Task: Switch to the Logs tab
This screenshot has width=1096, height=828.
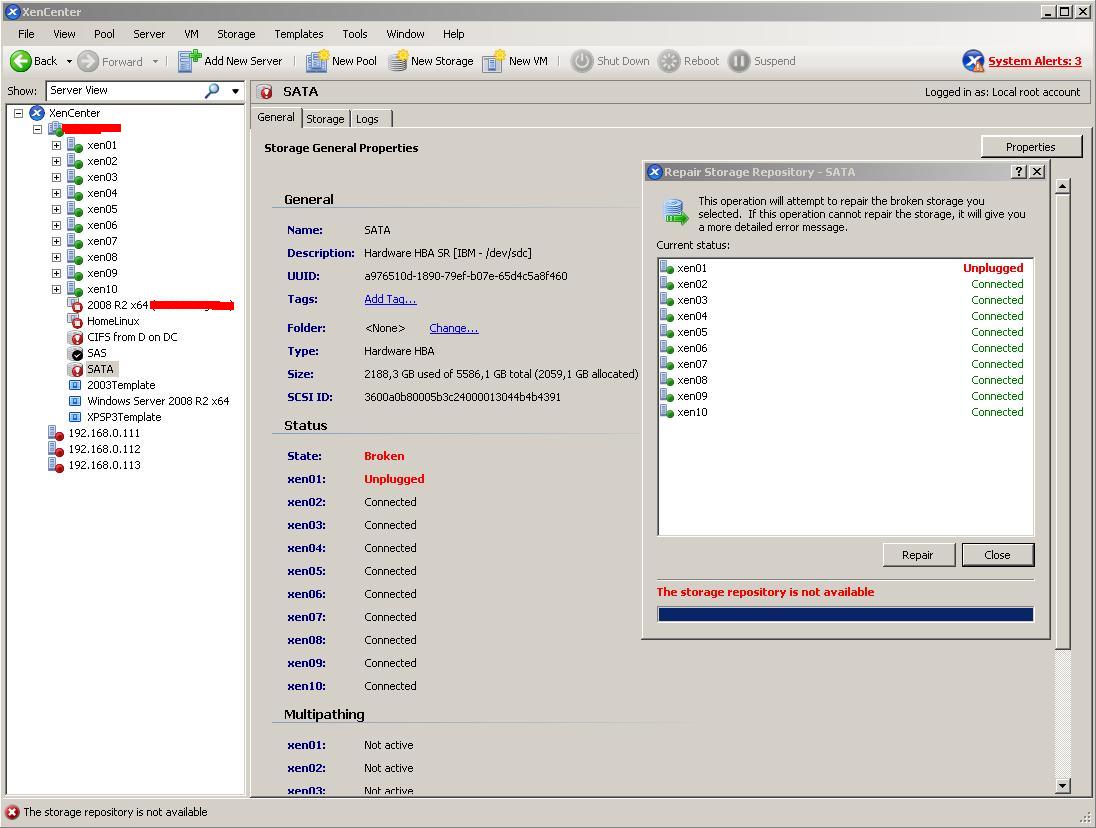Action: click(x=368, y=119)
